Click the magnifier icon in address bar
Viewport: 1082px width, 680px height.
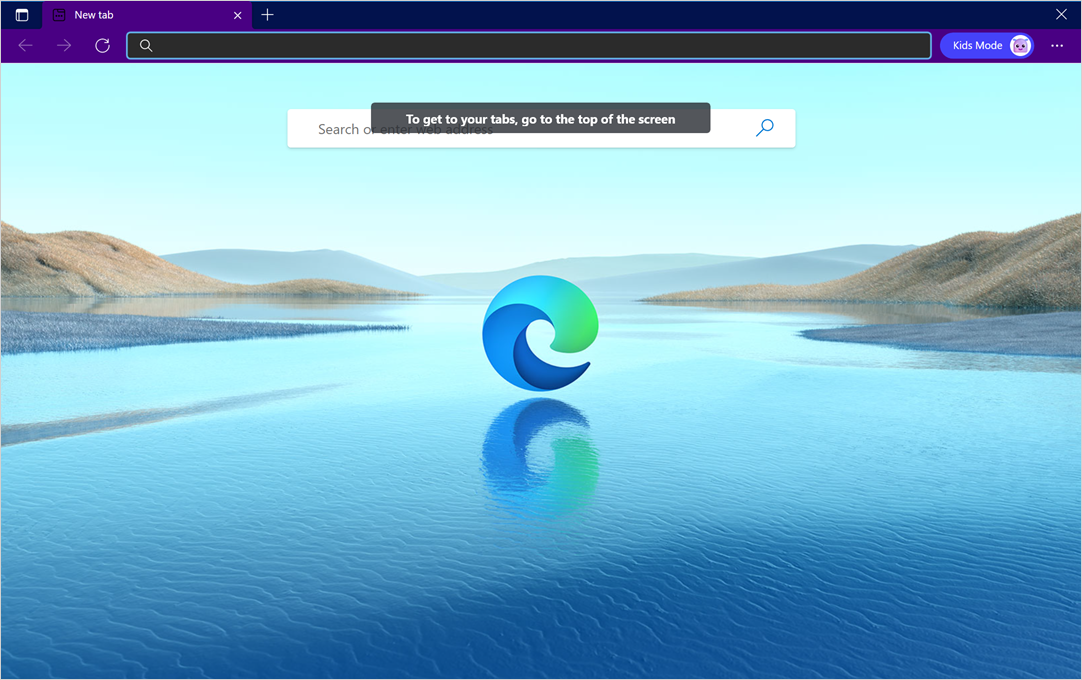[x=146, y=45]
